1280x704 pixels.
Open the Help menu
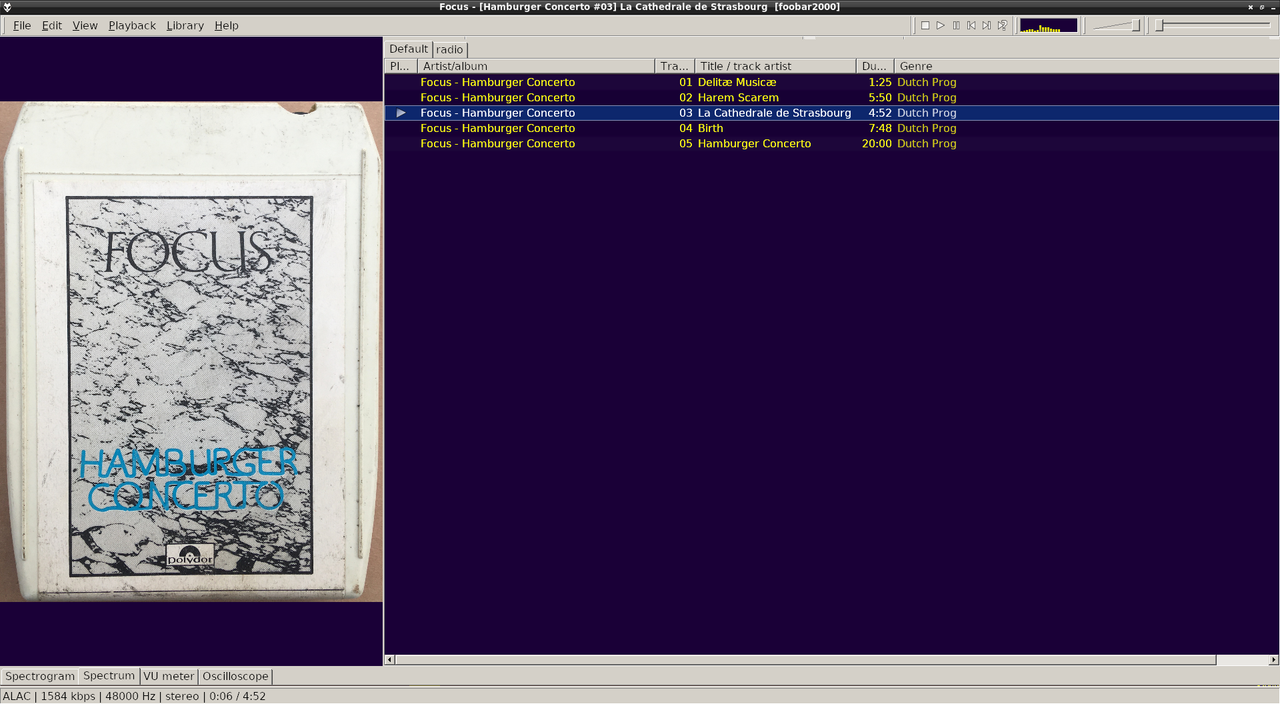[227, 25]
